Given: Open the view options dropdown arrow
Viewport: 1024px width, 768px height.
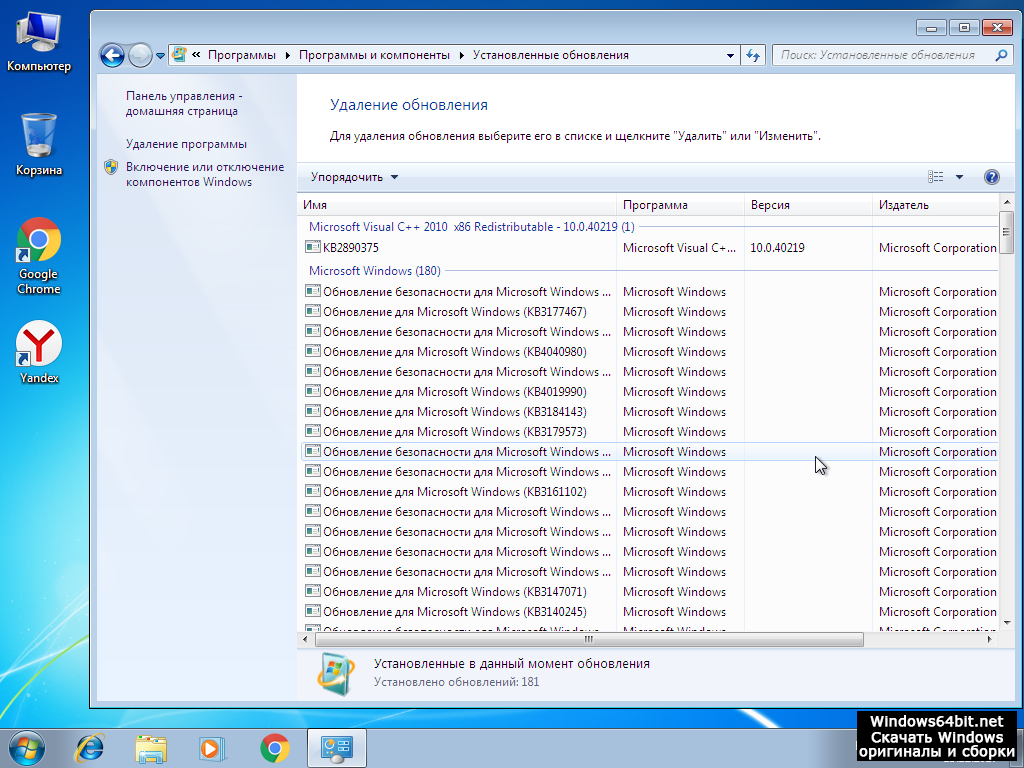Looking at the screenshot, I should pyautogui.click(x=959, y=177).
